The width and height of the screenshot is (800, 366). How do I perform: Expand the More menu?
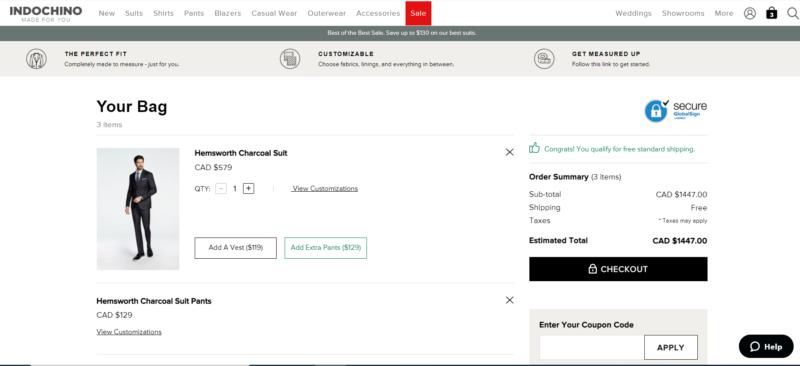click(723, 13)
